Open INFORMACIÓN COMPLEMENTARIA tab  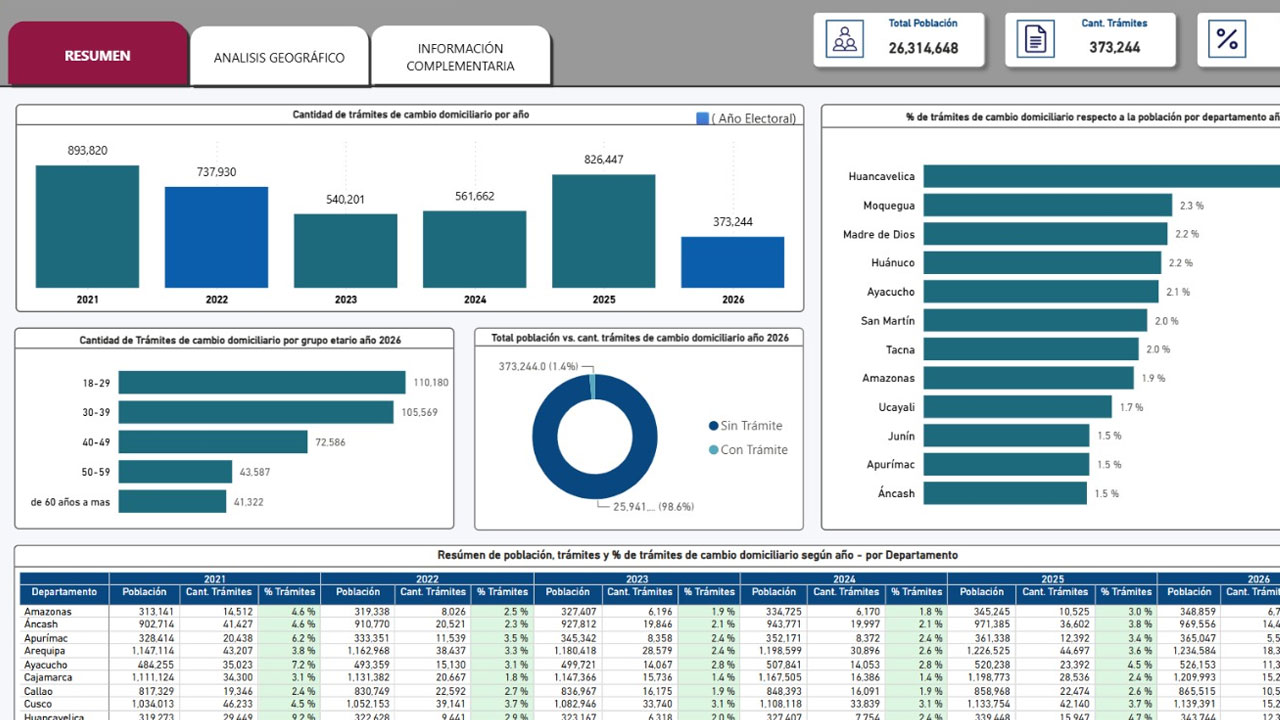pyautogui.click(x=461, y=57)
